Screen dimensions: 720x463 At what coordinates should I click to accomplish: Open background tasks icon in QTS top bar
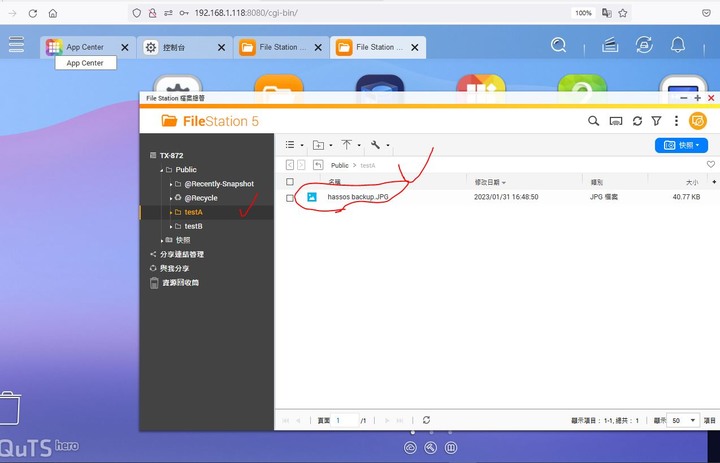click(x=610, y=45)
